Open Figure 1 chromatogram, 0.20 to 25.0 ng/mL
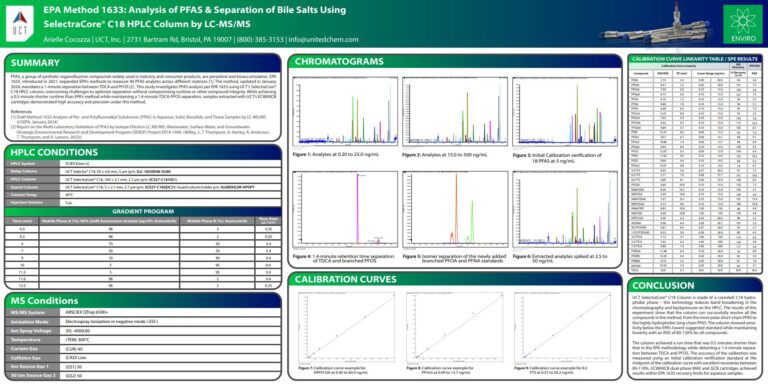Screen dimensions: 768x384 [344, 112]
